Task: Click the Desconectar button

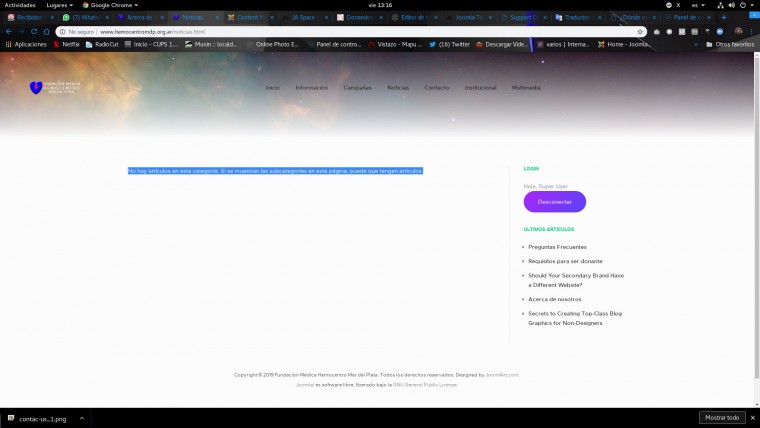Action: click(554, 202)
